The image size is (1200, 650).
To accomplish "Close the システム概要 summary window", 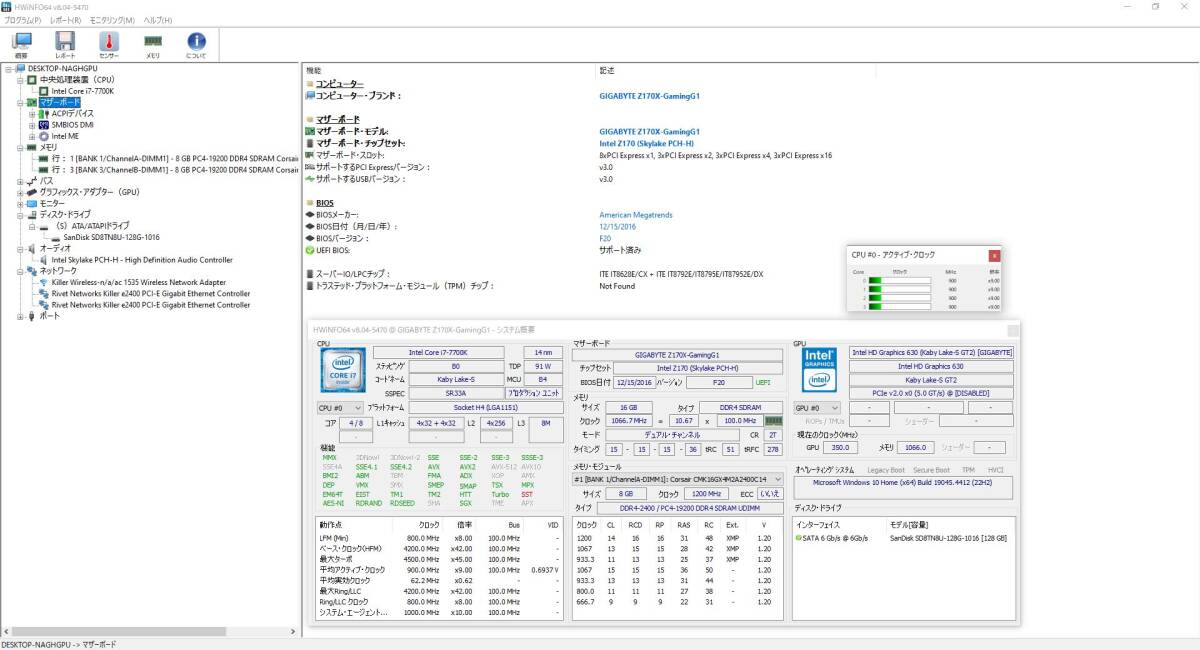I will 1012,329.
